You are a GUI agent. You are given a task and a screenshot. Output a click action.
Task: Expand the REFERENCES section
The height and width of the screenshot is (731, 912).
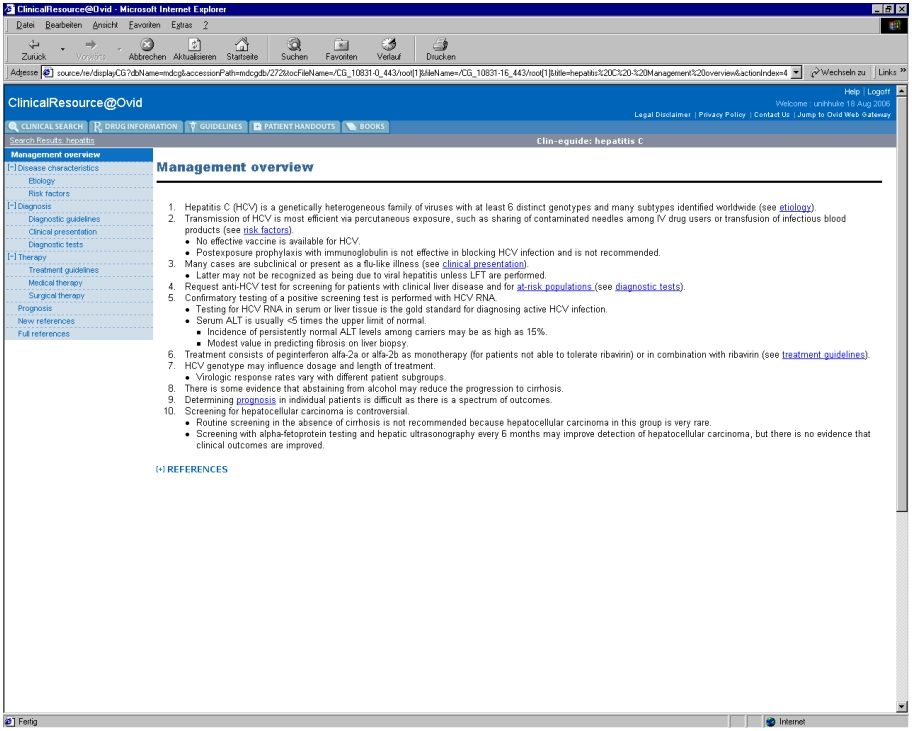click(x=161, y=469)
